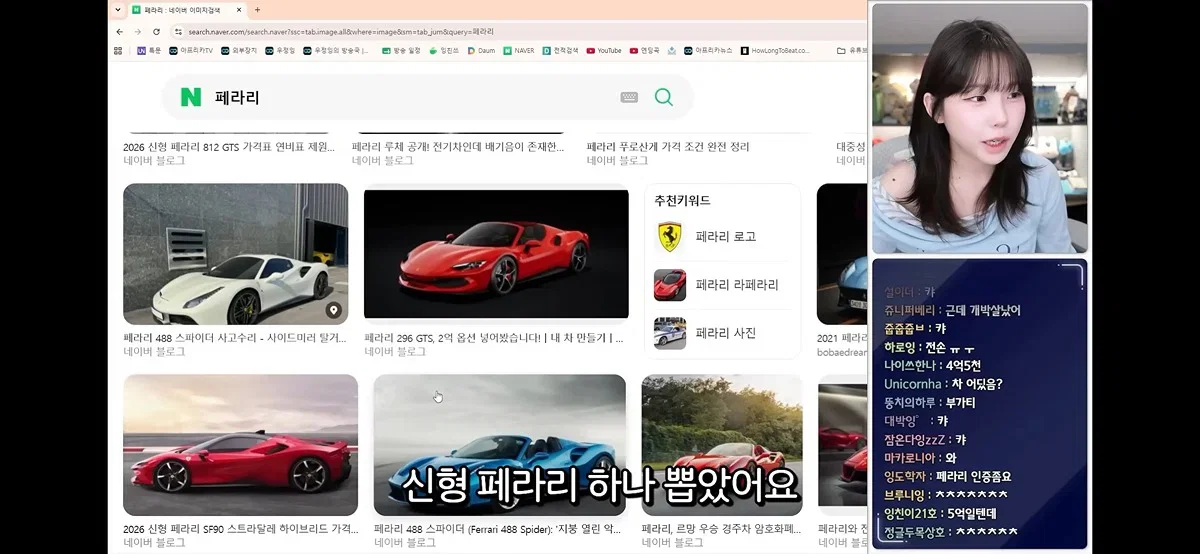Open 페라리, 르망 우승 경주차 title
The image size is (1200, 554).
[x=722, y=529]
